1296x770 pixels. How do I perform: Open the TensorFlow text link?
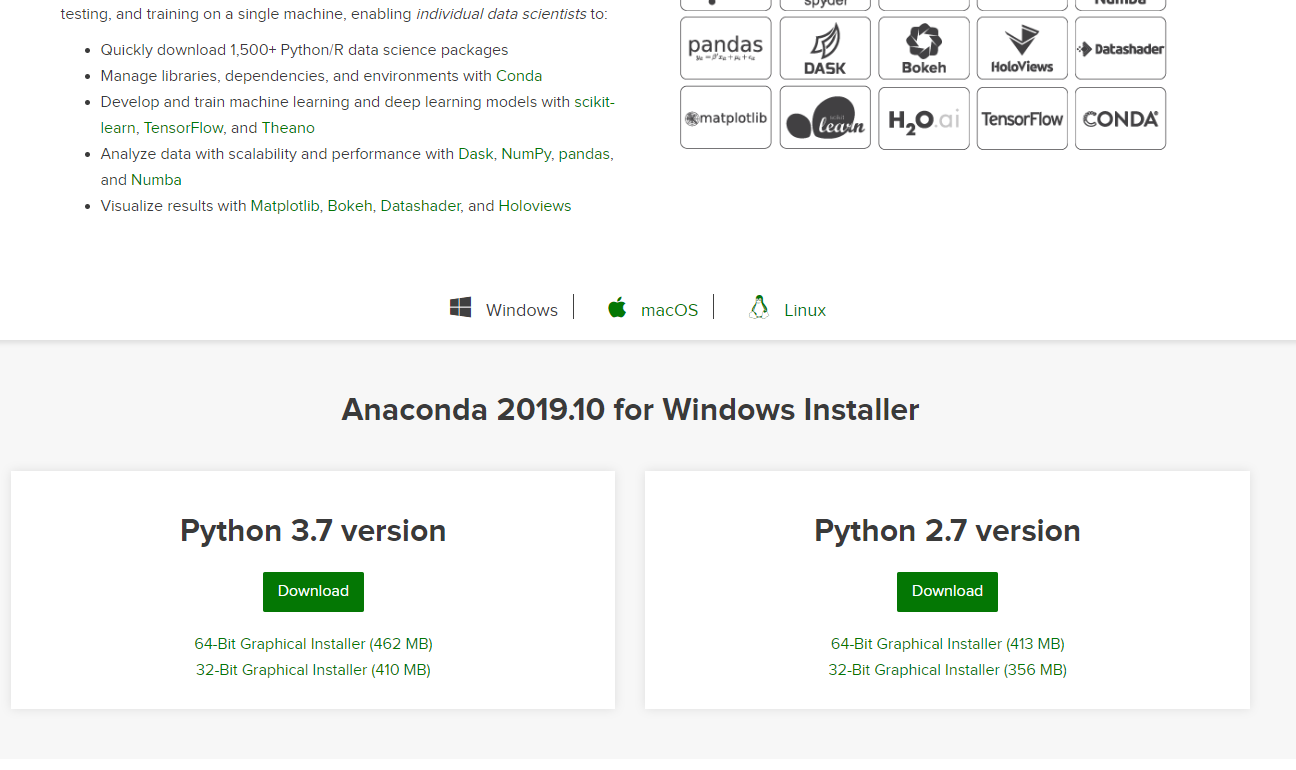[183, 128]
